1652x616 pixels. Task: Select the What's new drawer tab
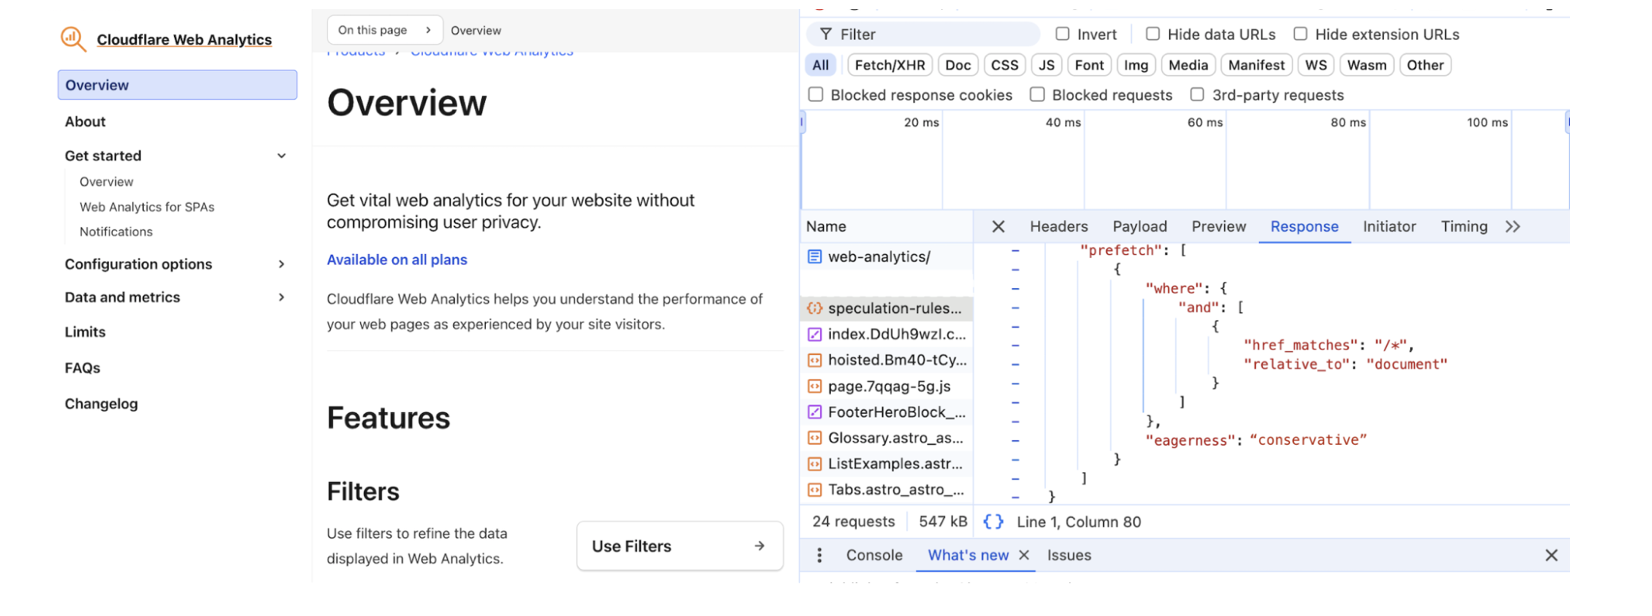pos(968,555)
